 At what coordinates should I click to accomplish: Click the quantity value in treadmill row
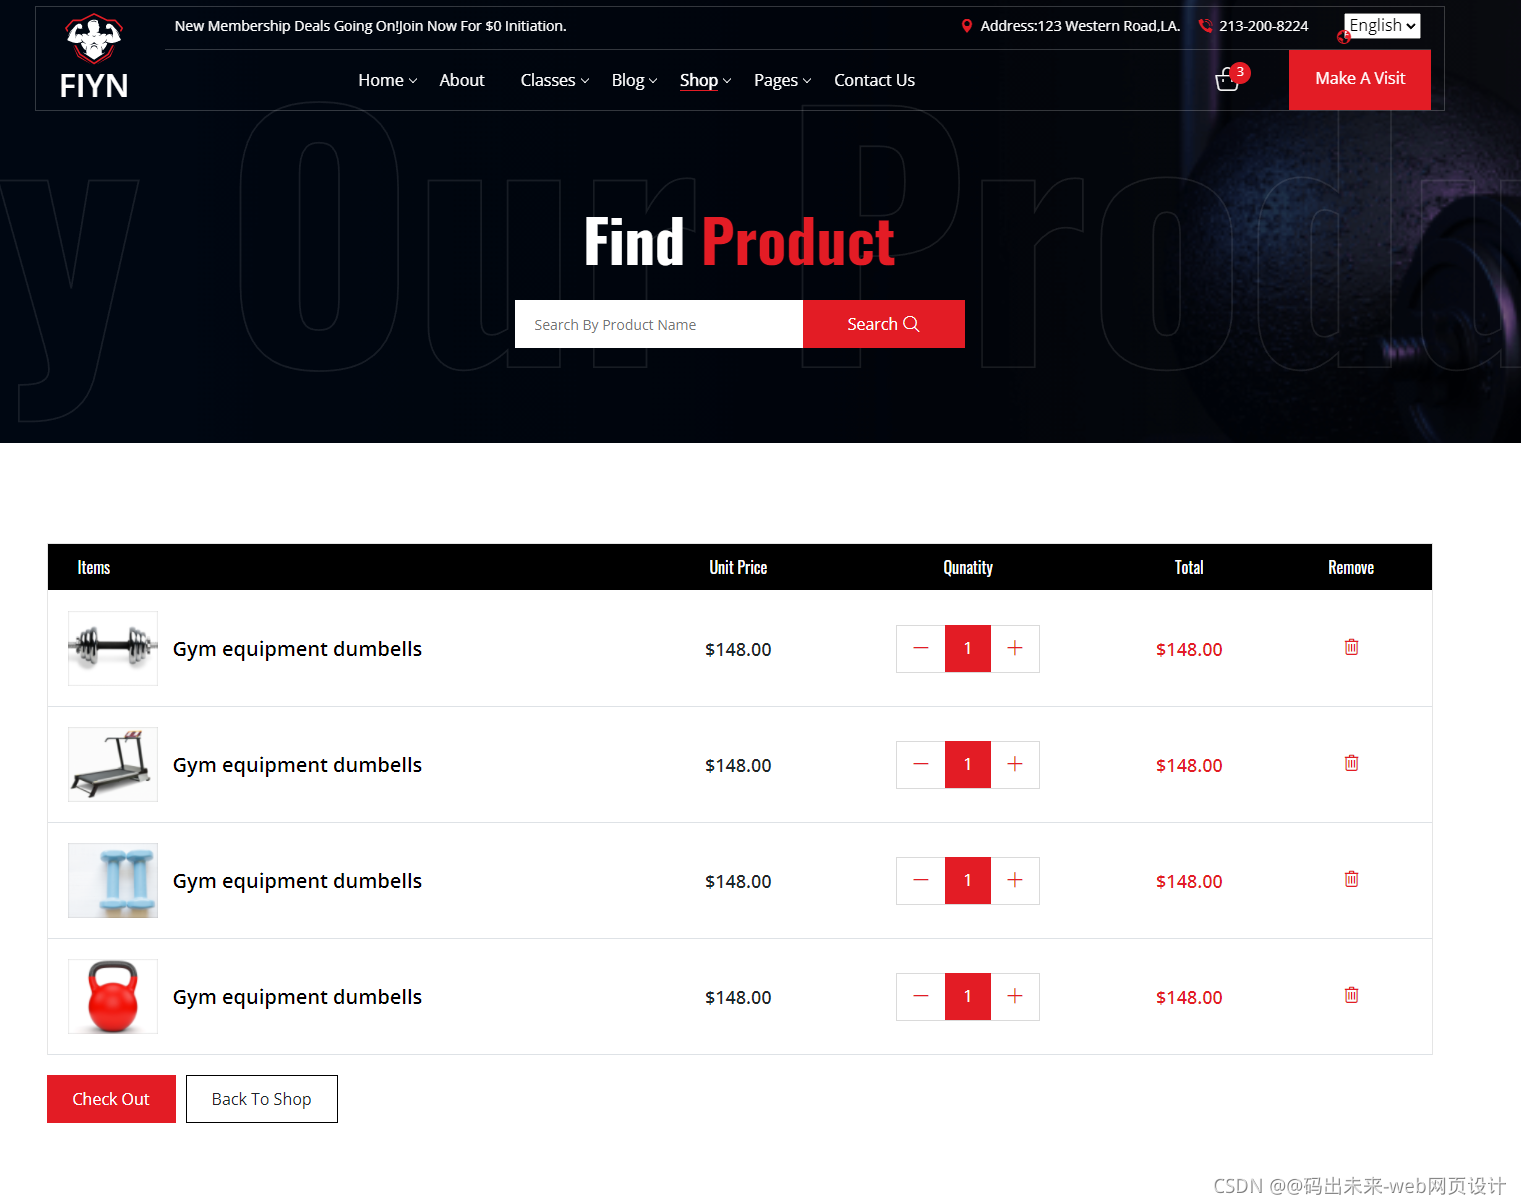pos(968,765)
